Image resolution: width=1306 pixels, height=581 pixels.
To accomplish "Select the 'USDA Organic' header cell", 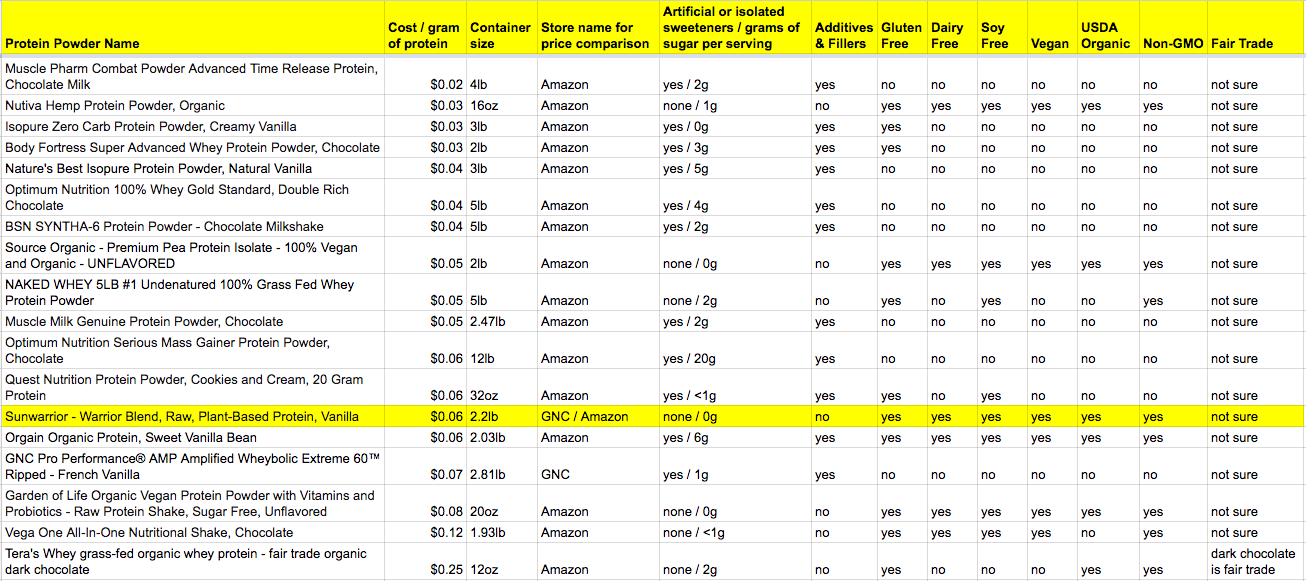I will 1107,27.
